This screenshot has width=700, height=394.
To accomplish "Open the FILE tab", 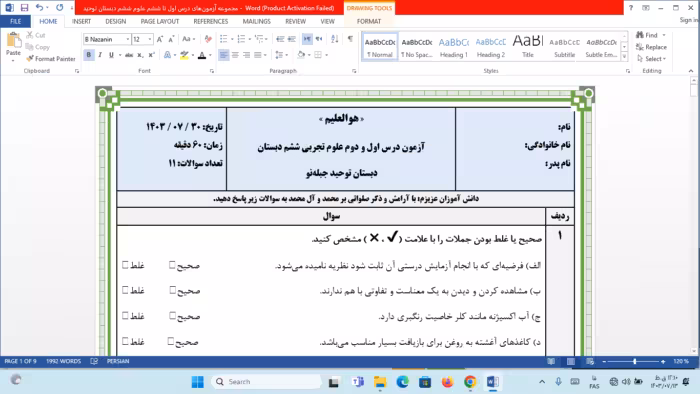I will [x=16, y=21].
